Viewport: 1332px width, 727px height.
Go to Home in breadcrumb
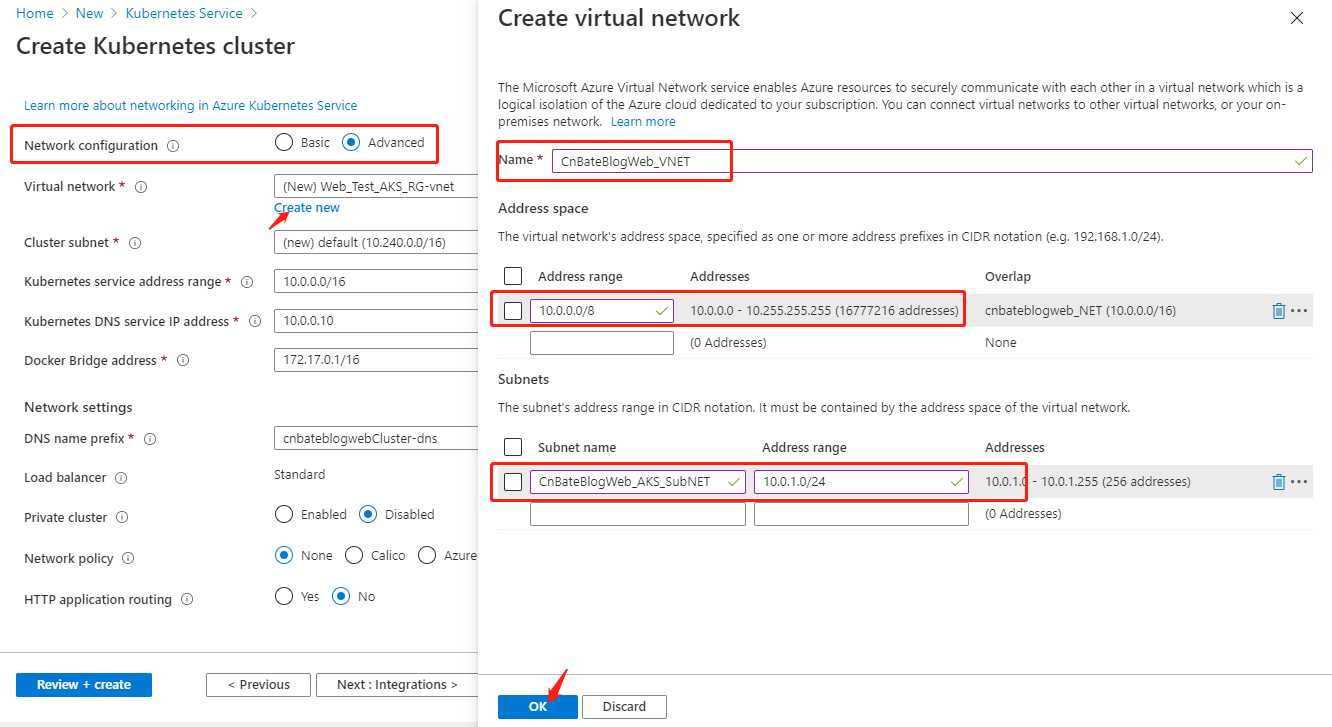(x=35, y=13)
